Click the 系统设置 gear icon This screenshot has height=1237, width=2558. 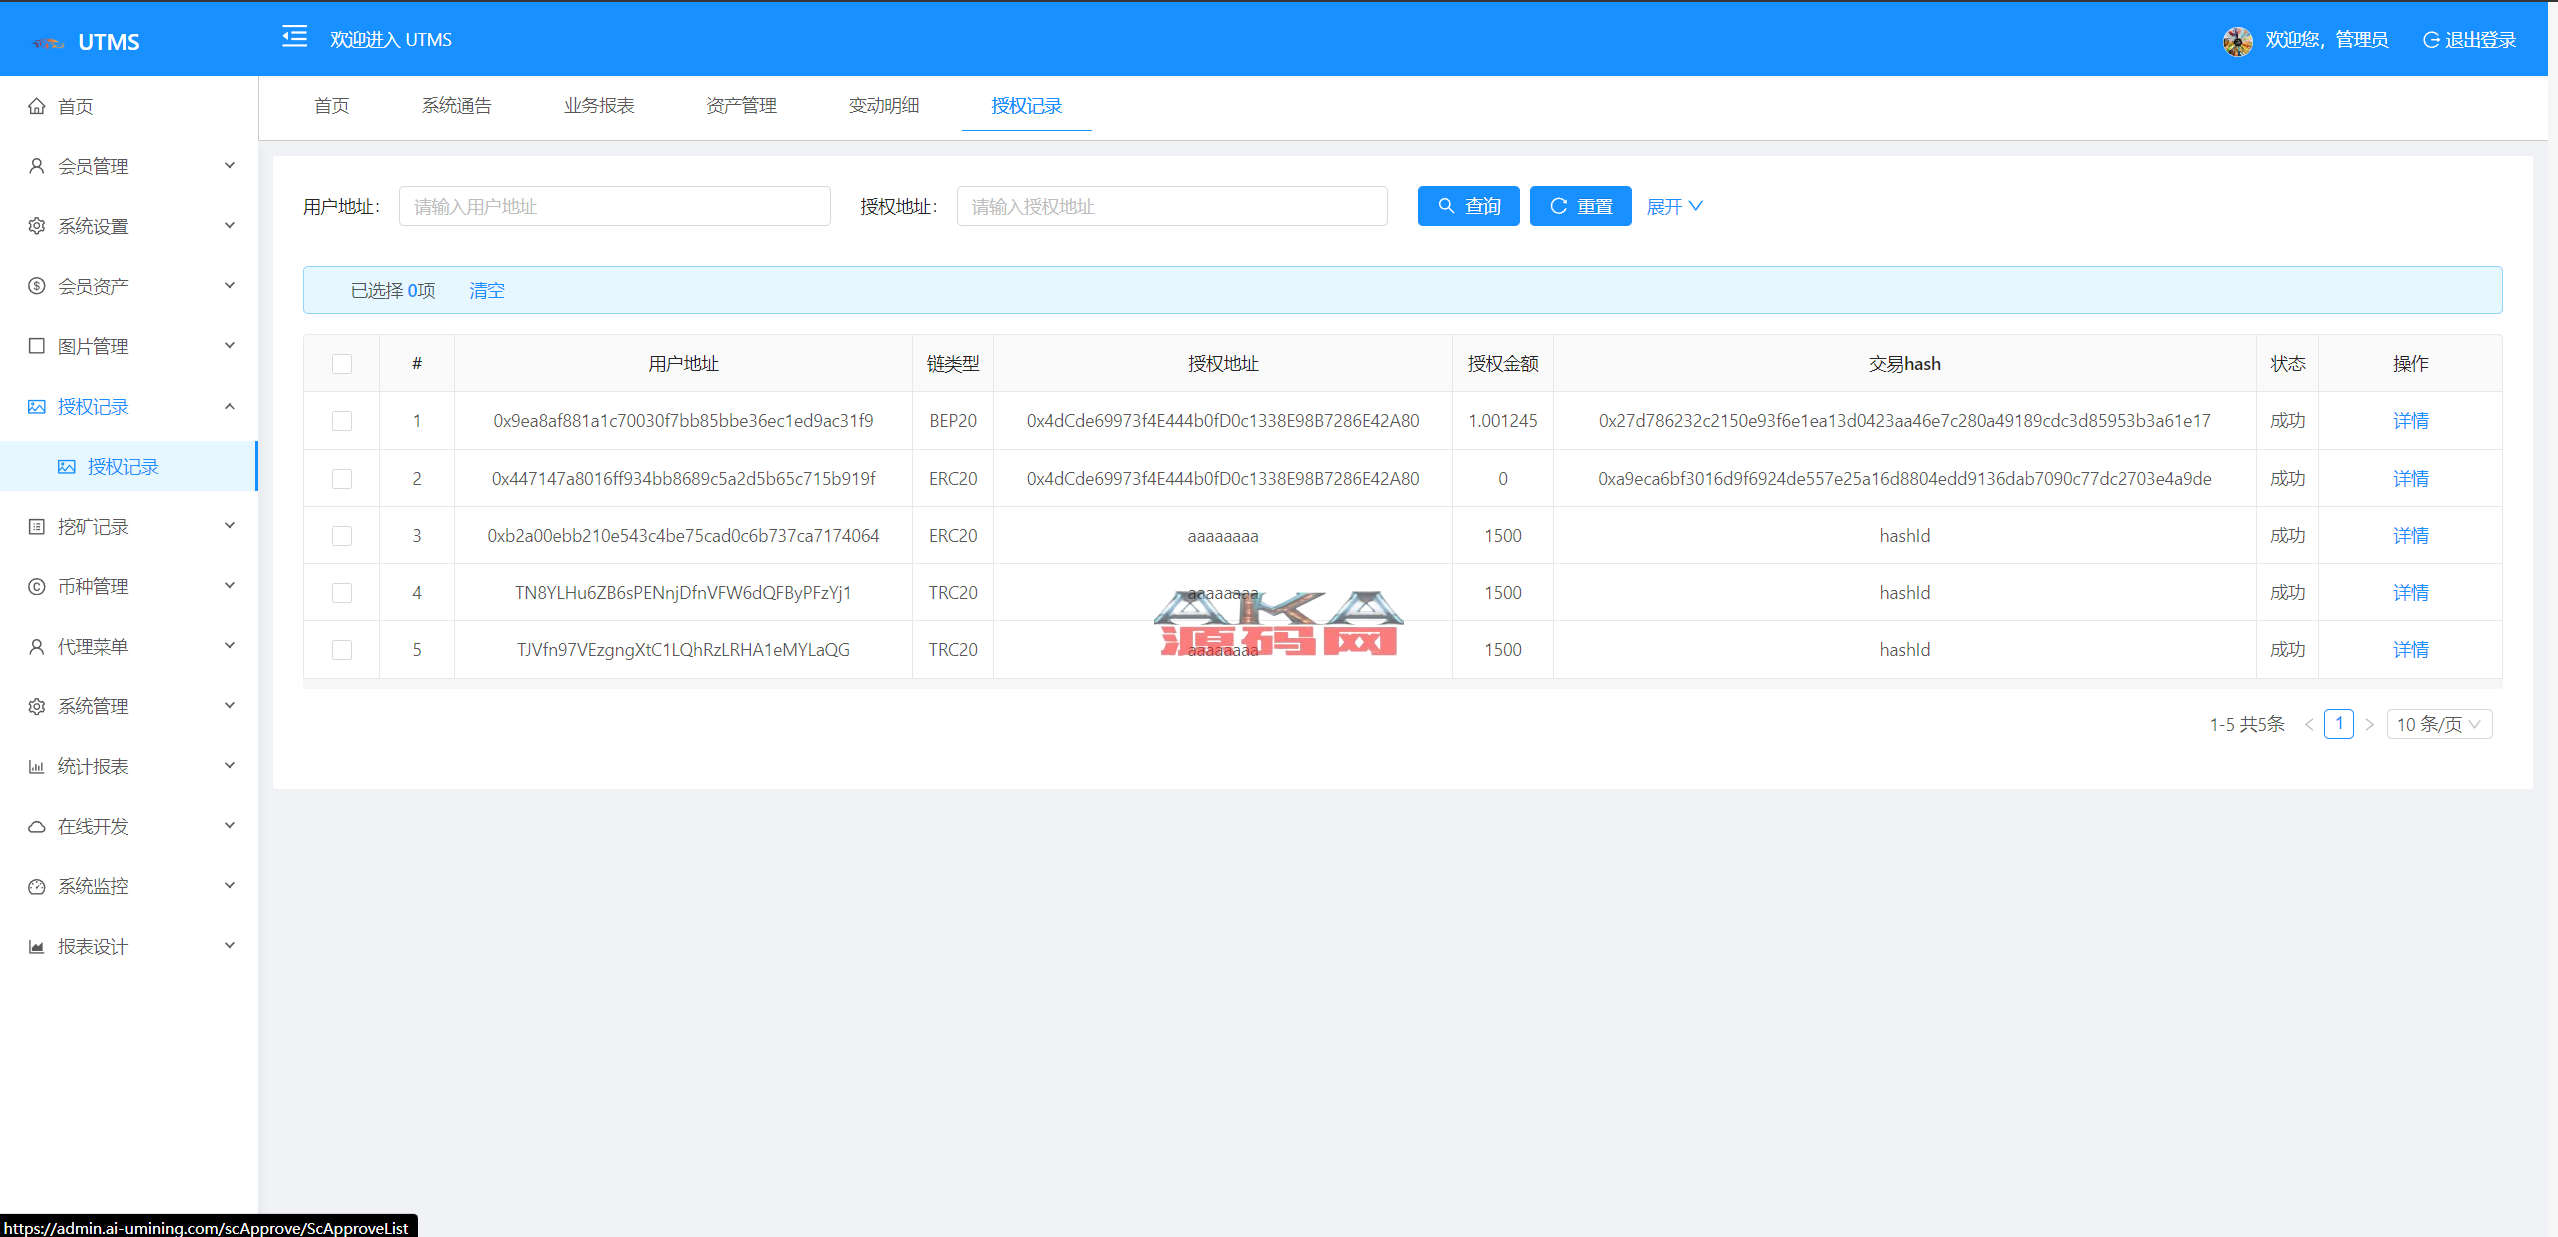(x=37, y=226)
